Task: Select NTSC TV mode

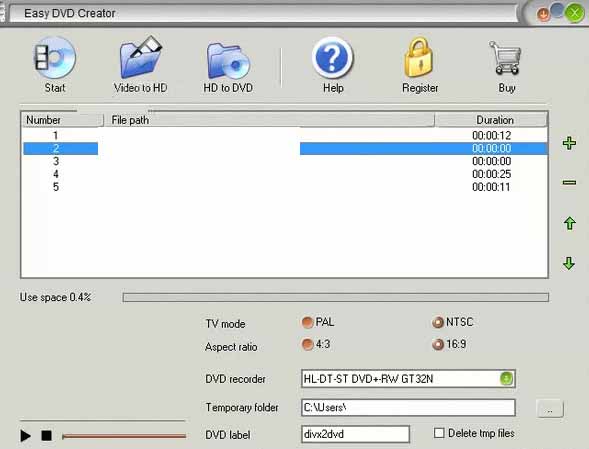Action: click(438, 322)
